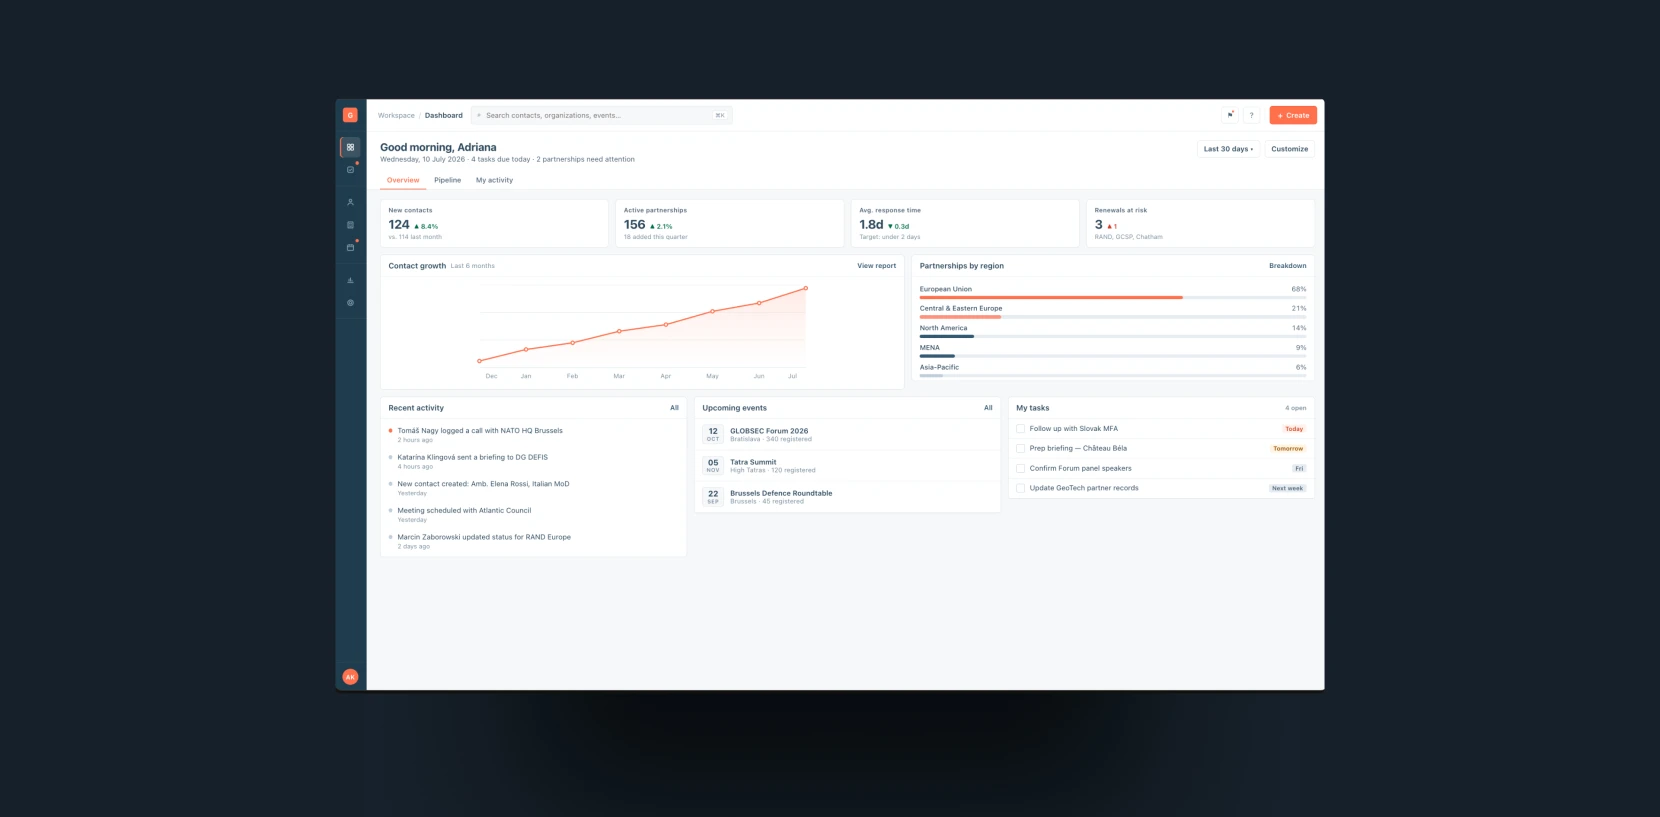Open the calendar events icon in sidebar

pos(350,247)
